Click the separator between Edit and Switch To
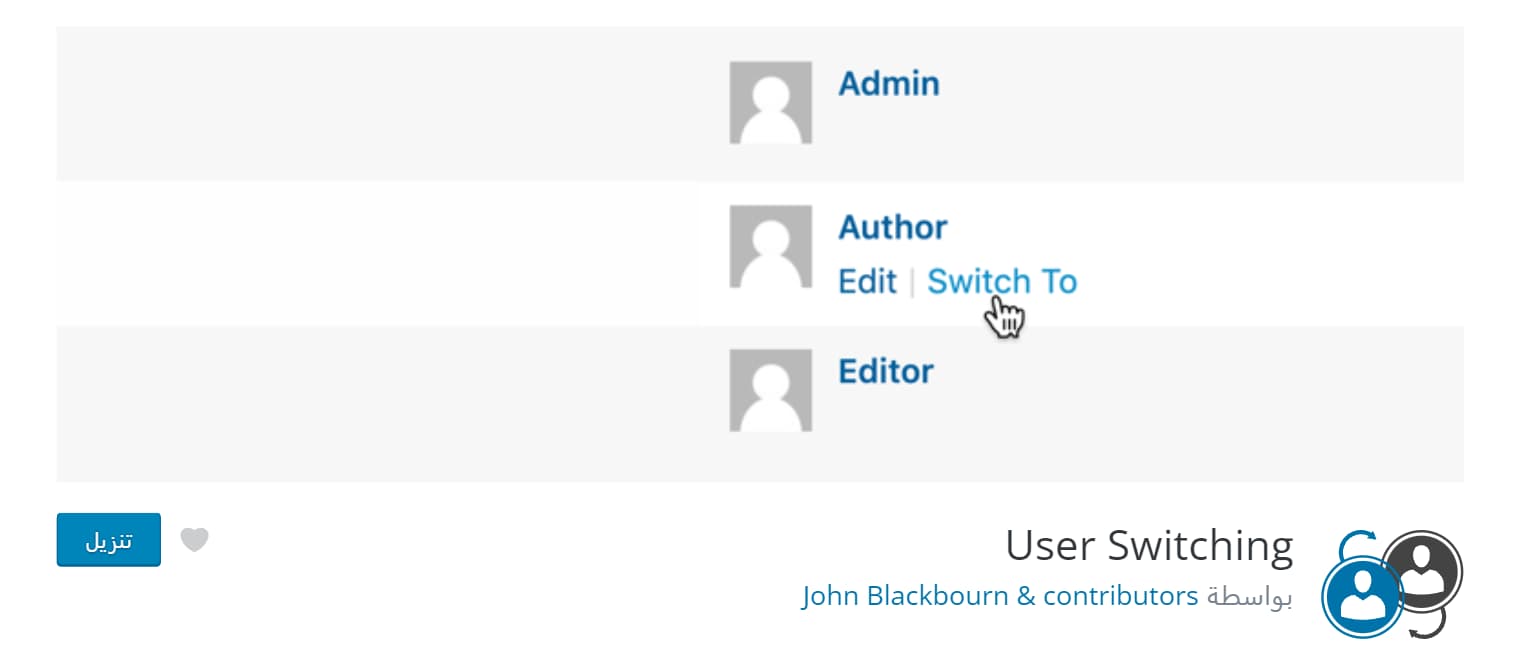1538x672 pixels. pos(912,283)
